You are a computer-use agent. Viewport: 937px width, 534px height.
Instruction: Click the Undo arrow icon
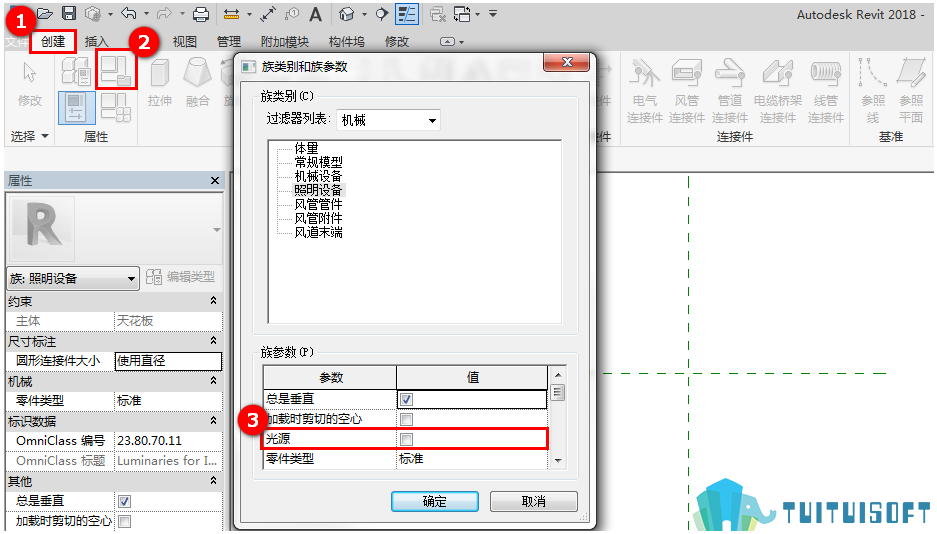point(128,13)
